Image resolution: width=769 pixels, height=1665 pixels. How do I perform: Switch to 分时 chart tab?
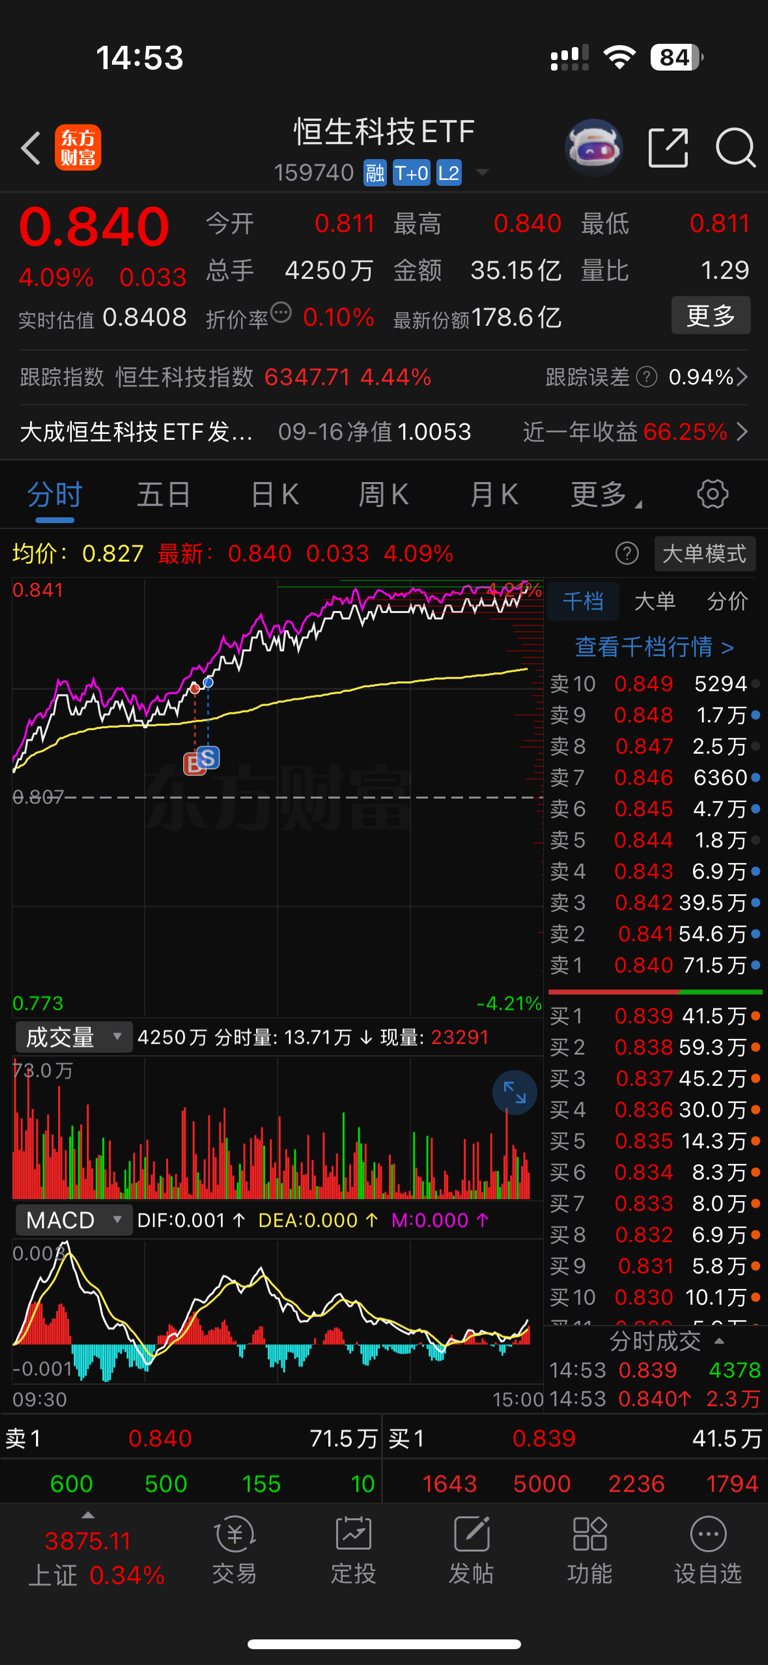click(54, 494)
